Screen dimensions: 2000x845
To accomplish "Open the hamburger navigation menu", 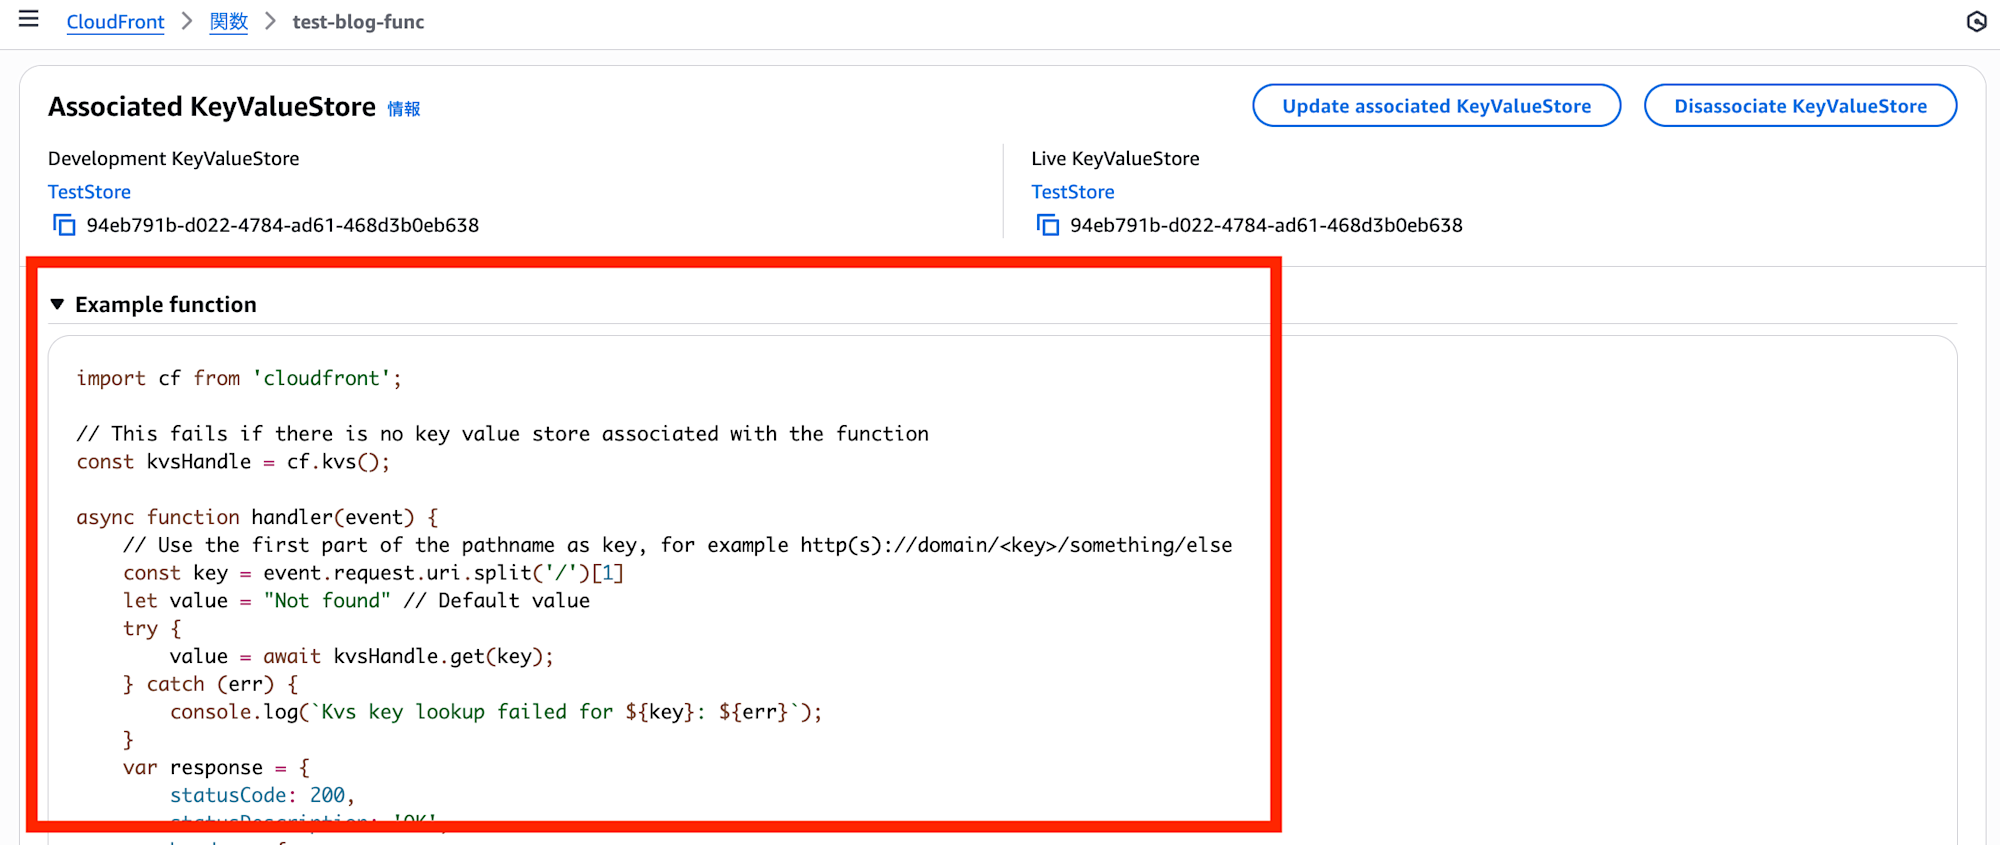I will 29,19.
